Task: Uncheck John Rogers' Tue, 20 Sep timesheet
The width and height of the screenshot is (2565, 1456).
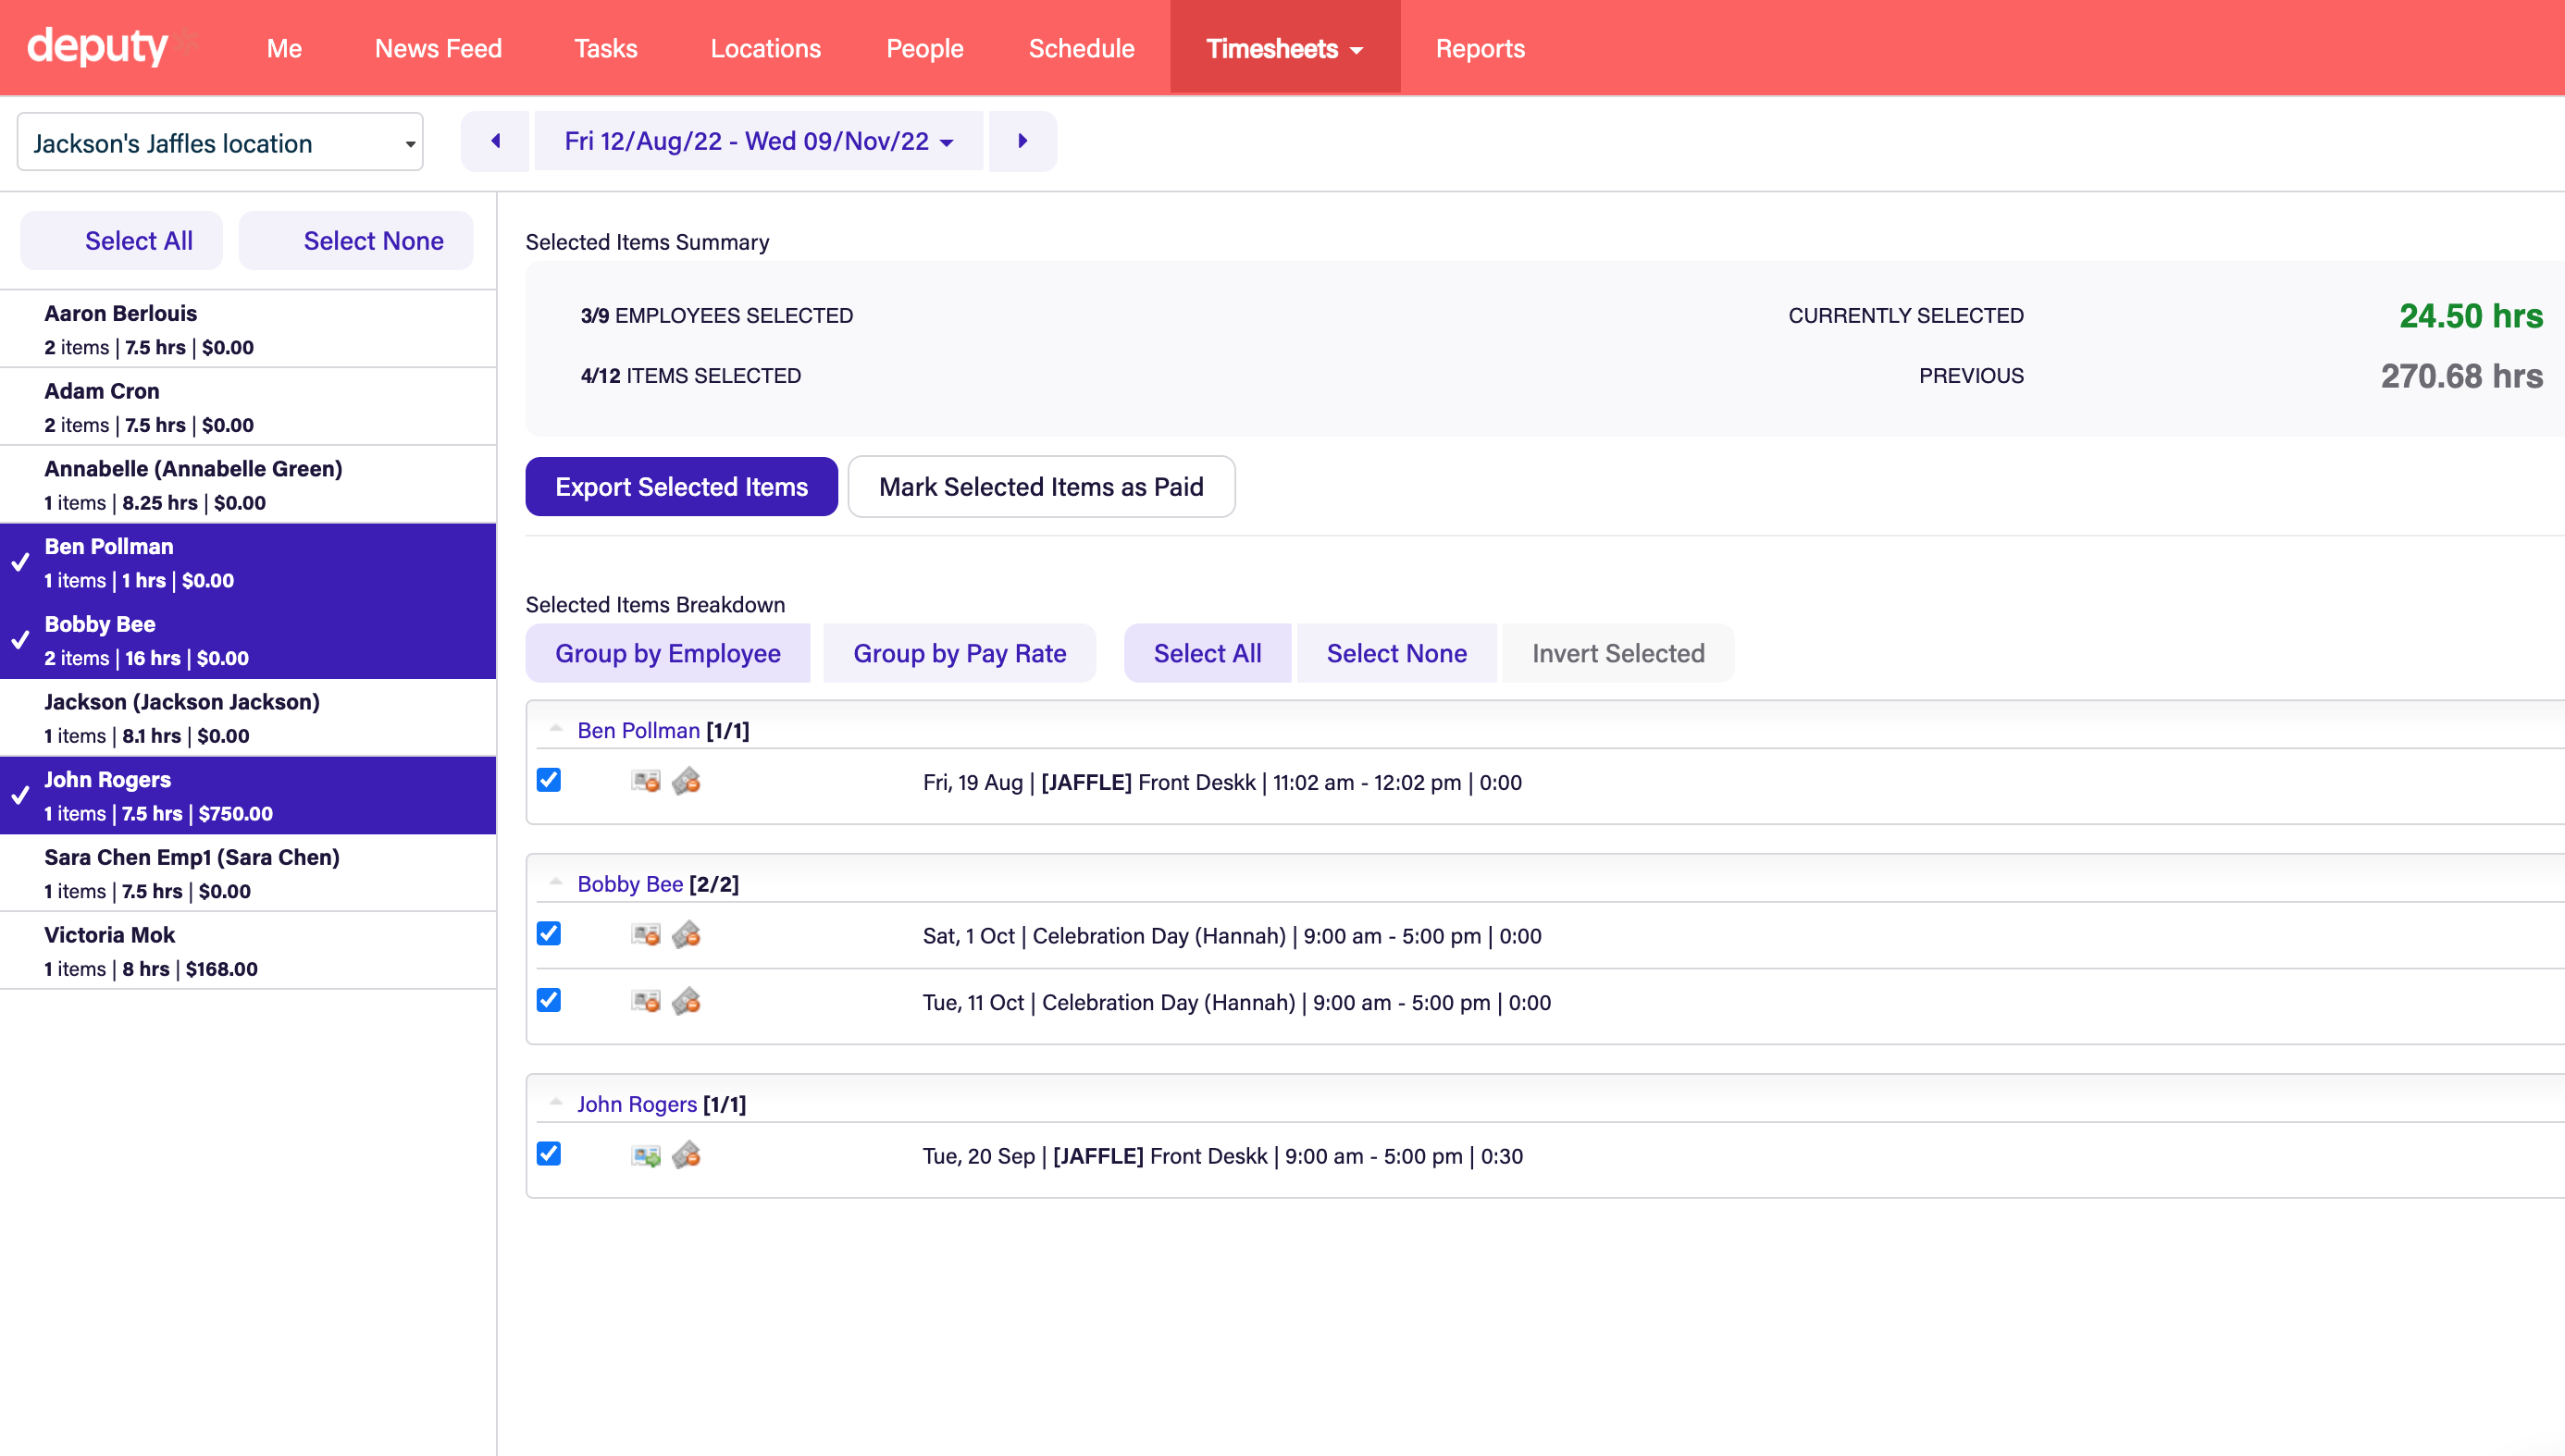Action: point(549,1154)
